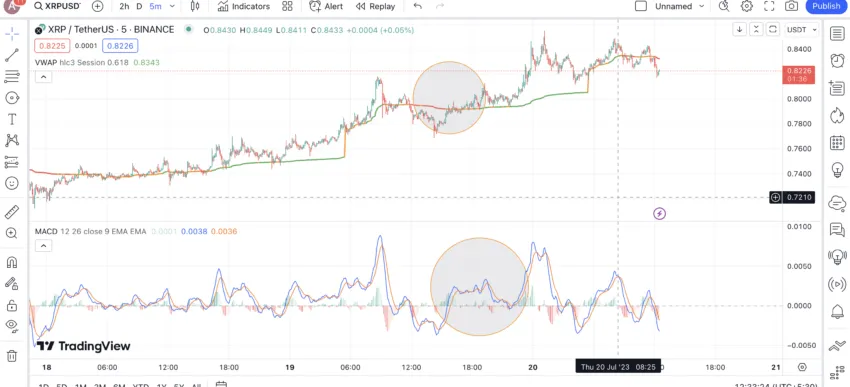Collapse the main chart legend chevron
Image resolution: width=850 pixels, height=387 pixels.
[43, 77]
